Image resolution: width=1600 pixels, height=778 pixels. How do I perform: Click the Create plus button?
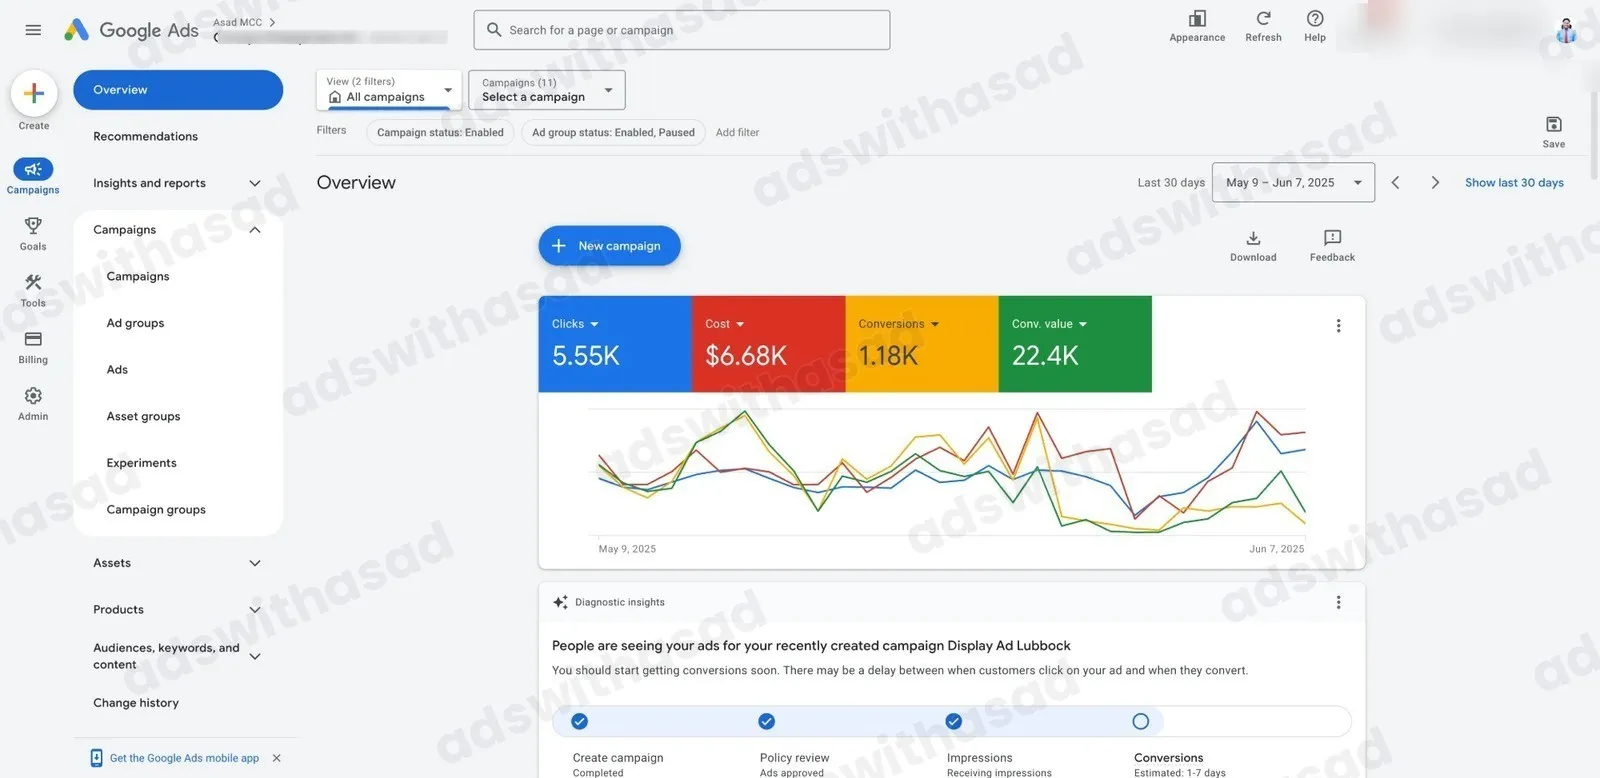(x=34, y=93)
